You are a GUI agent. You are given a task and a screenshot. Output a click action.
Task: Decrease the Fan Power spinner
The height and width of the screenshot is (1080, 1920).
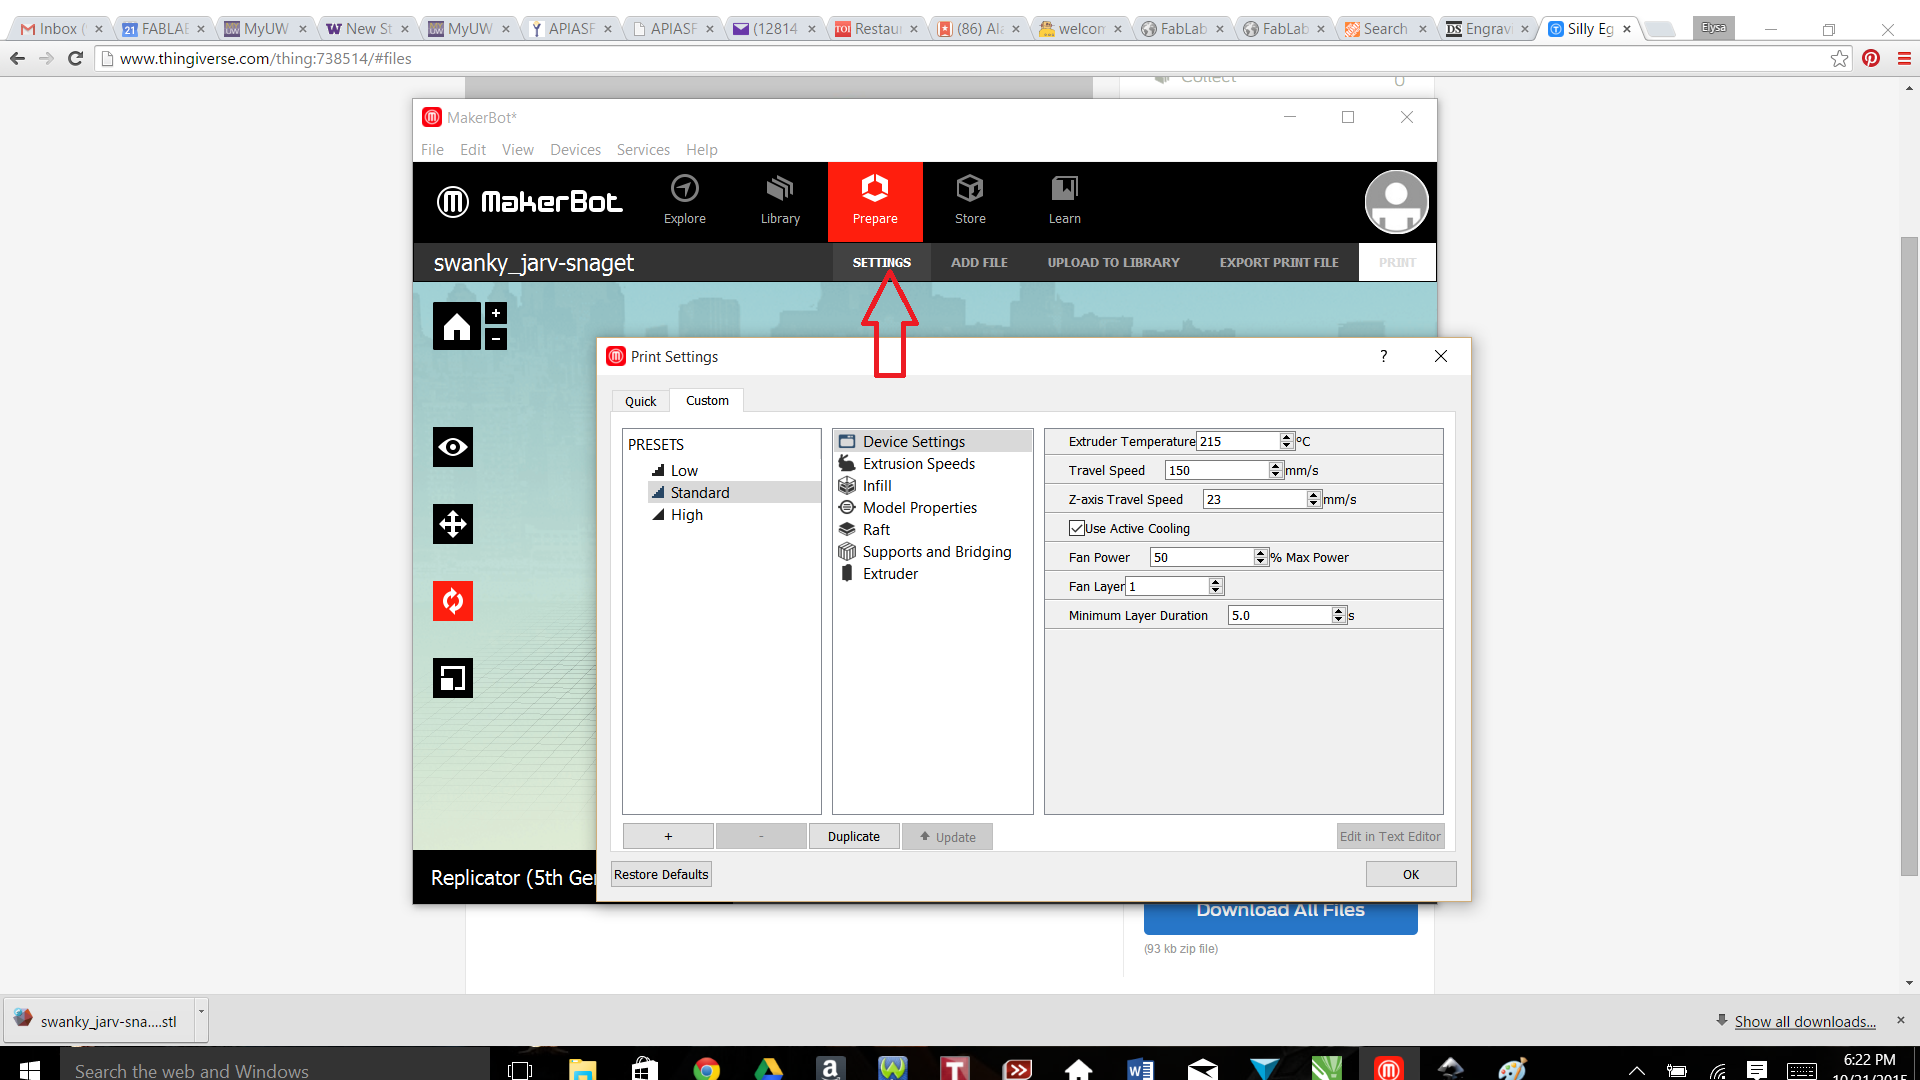pos(1260,561)
